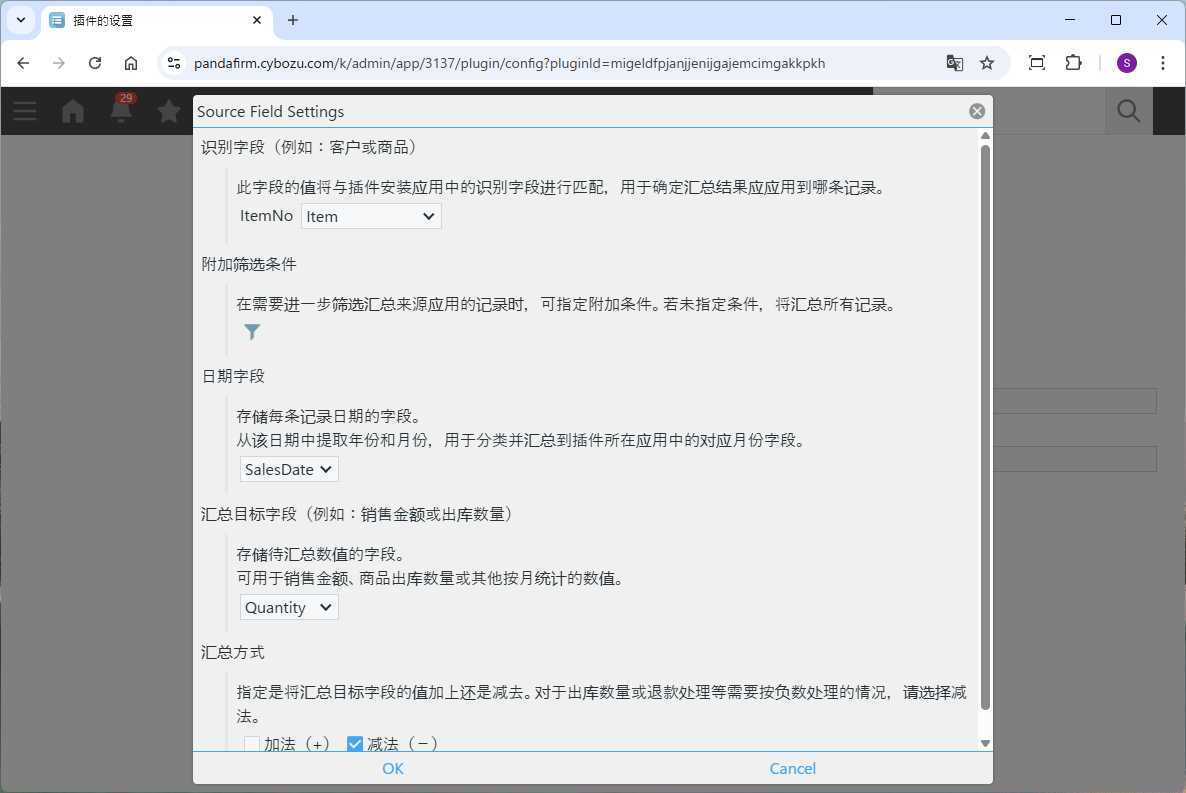Click Cancel to discard changes
The image size is (1186, 793).
click(792, 768)
